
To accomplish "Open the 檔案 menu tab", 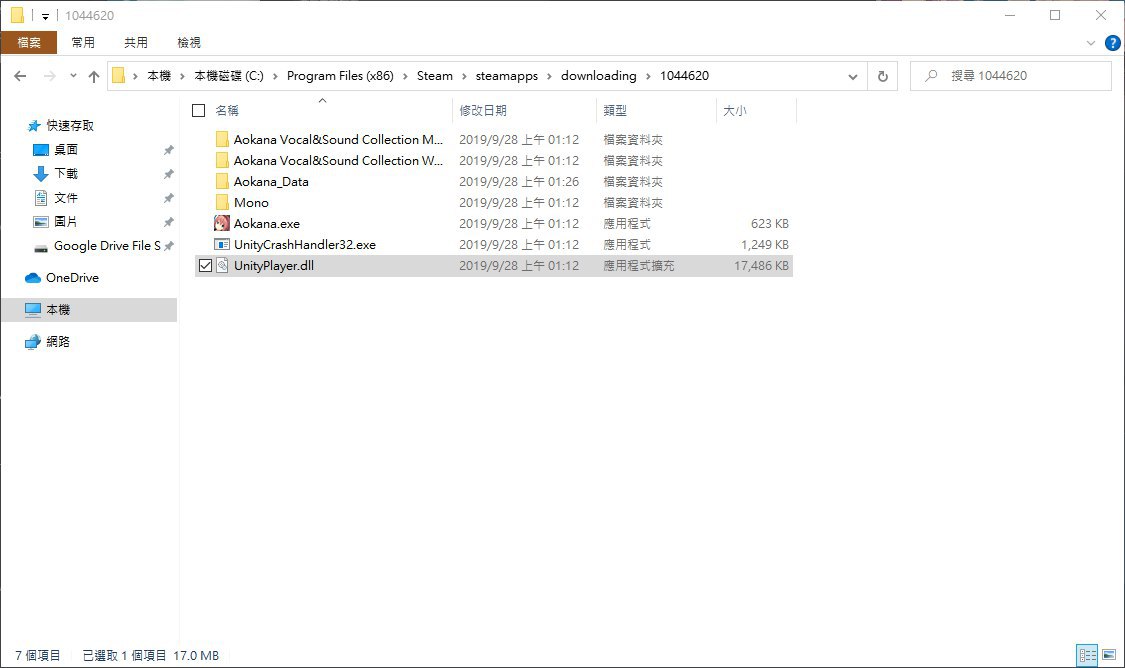I will point(29,42).
